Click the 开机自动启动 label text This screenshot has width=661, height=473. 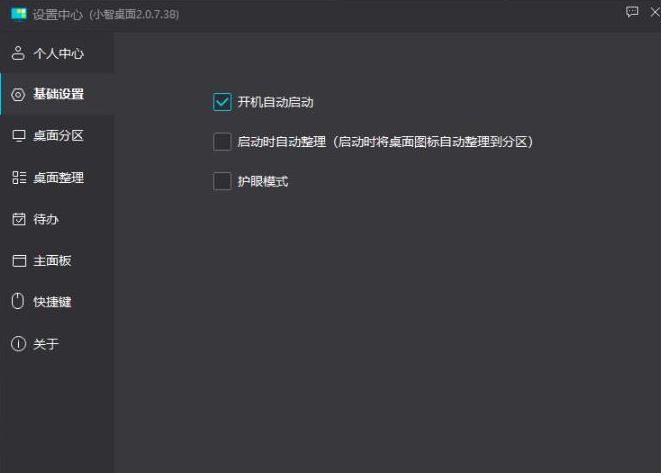point(275,102)
